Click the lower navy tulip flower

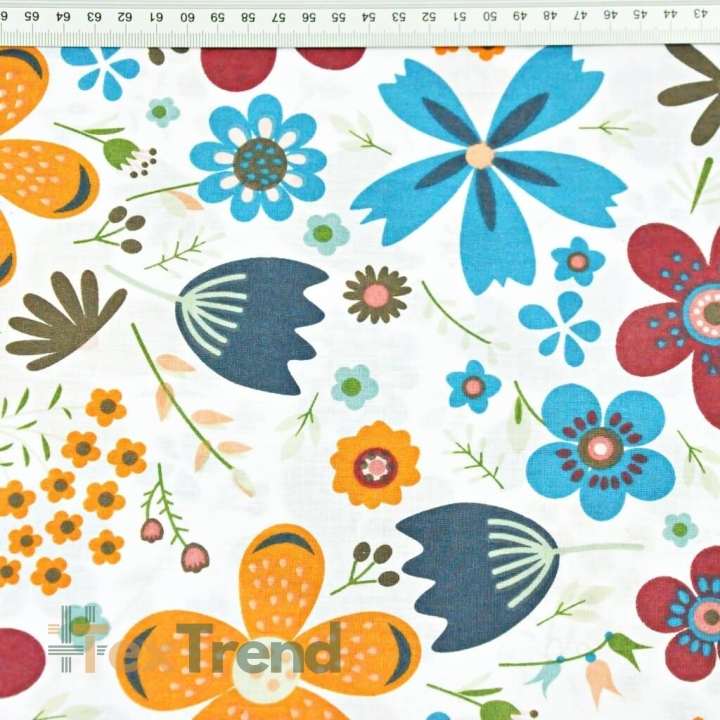478,577
